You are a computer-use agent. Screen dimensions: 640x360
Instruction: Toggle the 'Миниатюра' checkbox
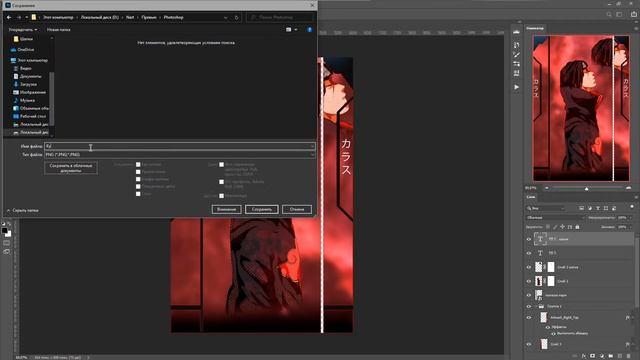(221, 196)
